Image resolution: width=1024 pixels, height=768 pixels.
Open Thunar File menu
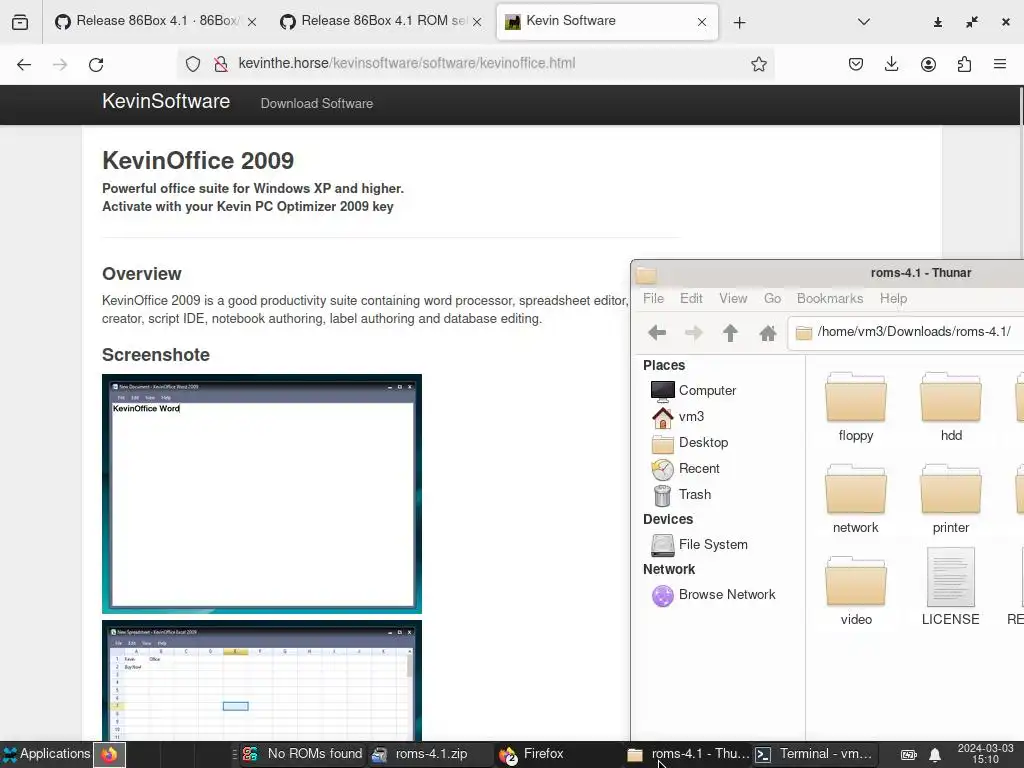653,298
